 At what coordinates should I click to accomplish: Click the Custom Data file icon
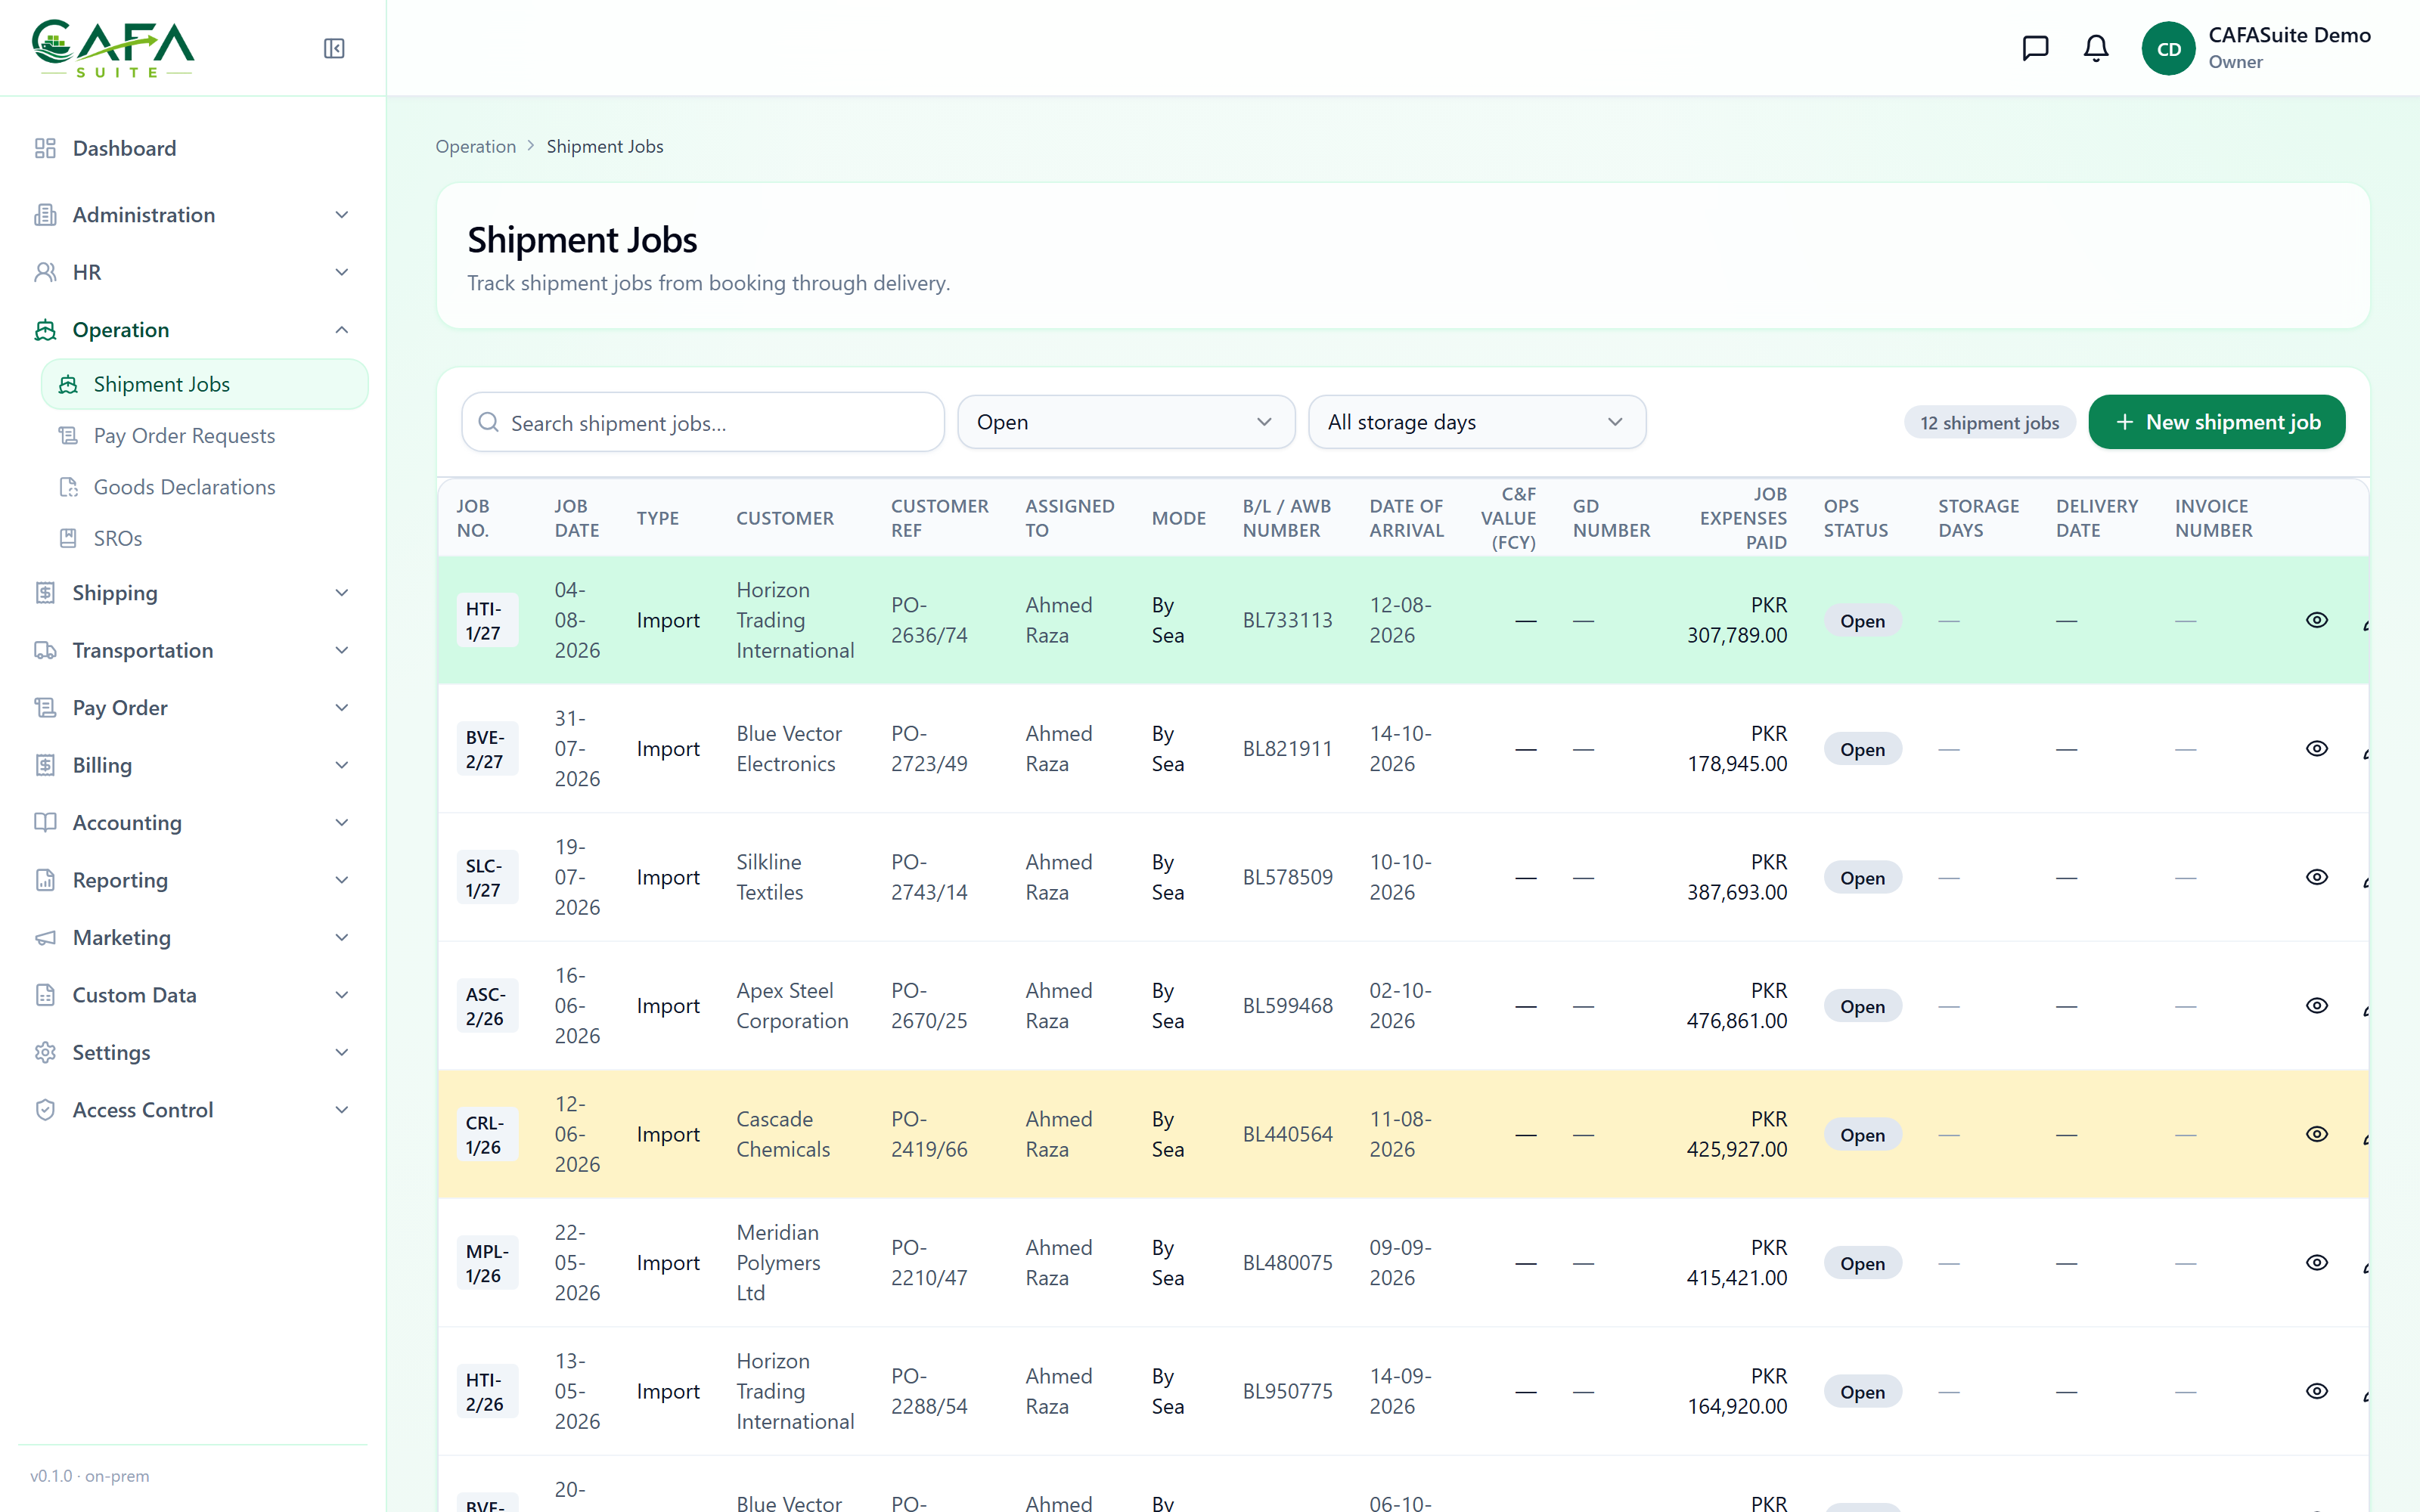coord(45,995)
